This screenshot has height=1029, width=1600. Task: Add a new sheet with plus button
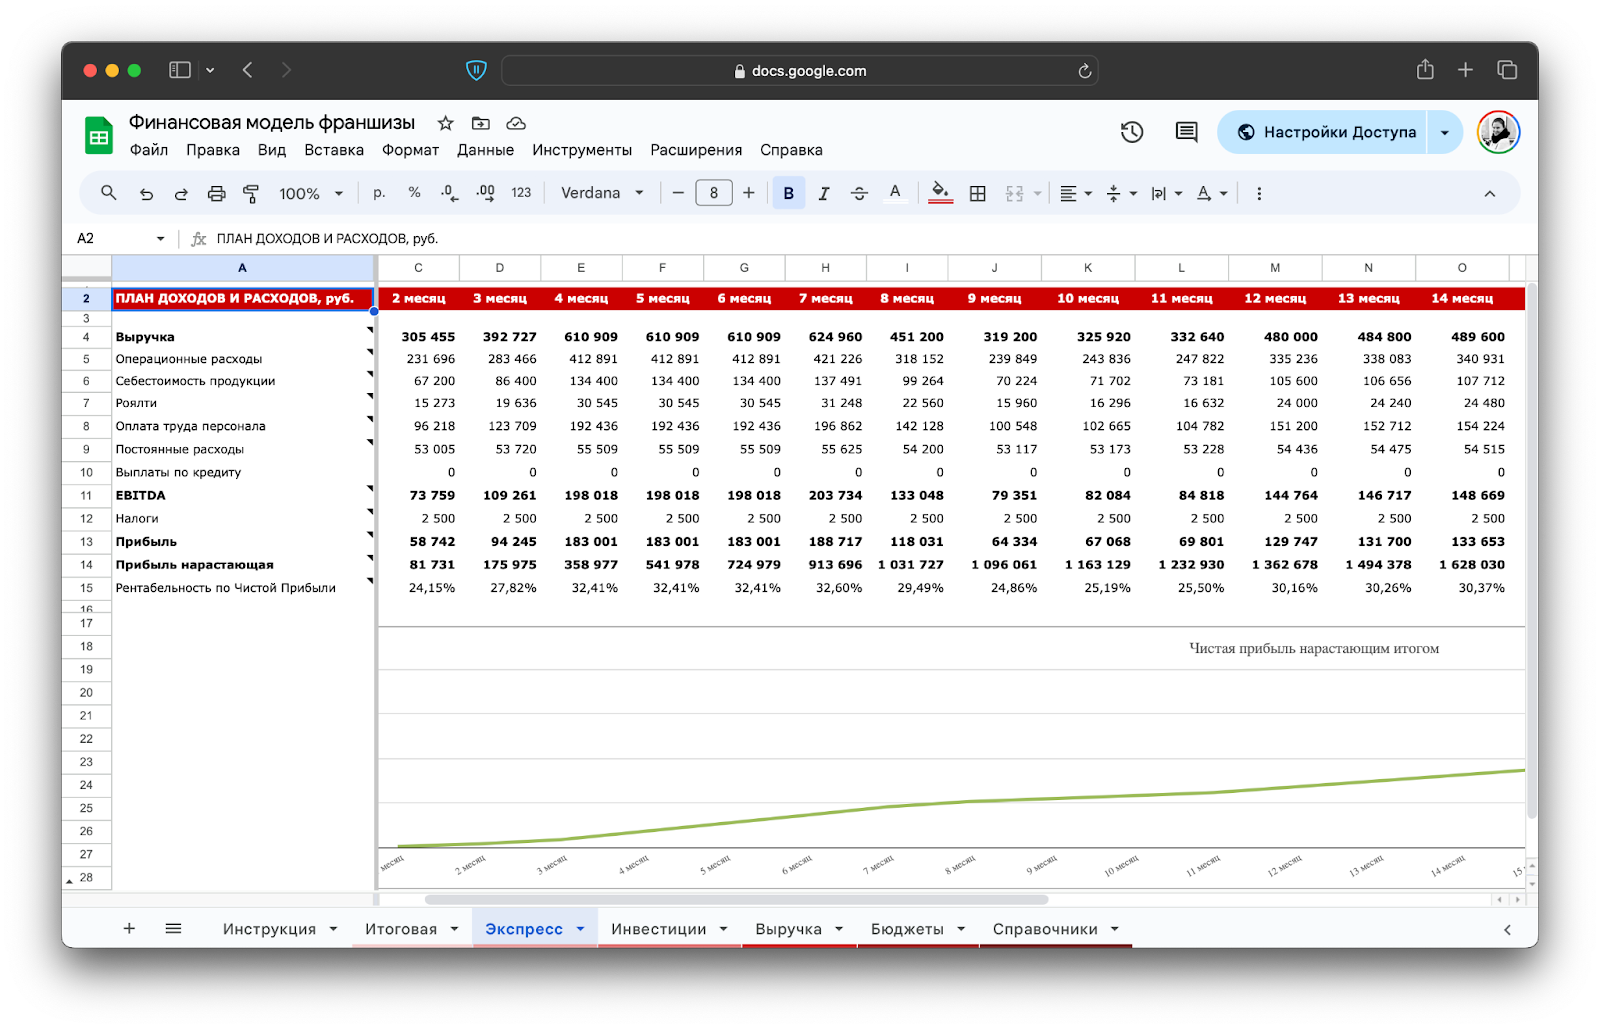(129, 929)
